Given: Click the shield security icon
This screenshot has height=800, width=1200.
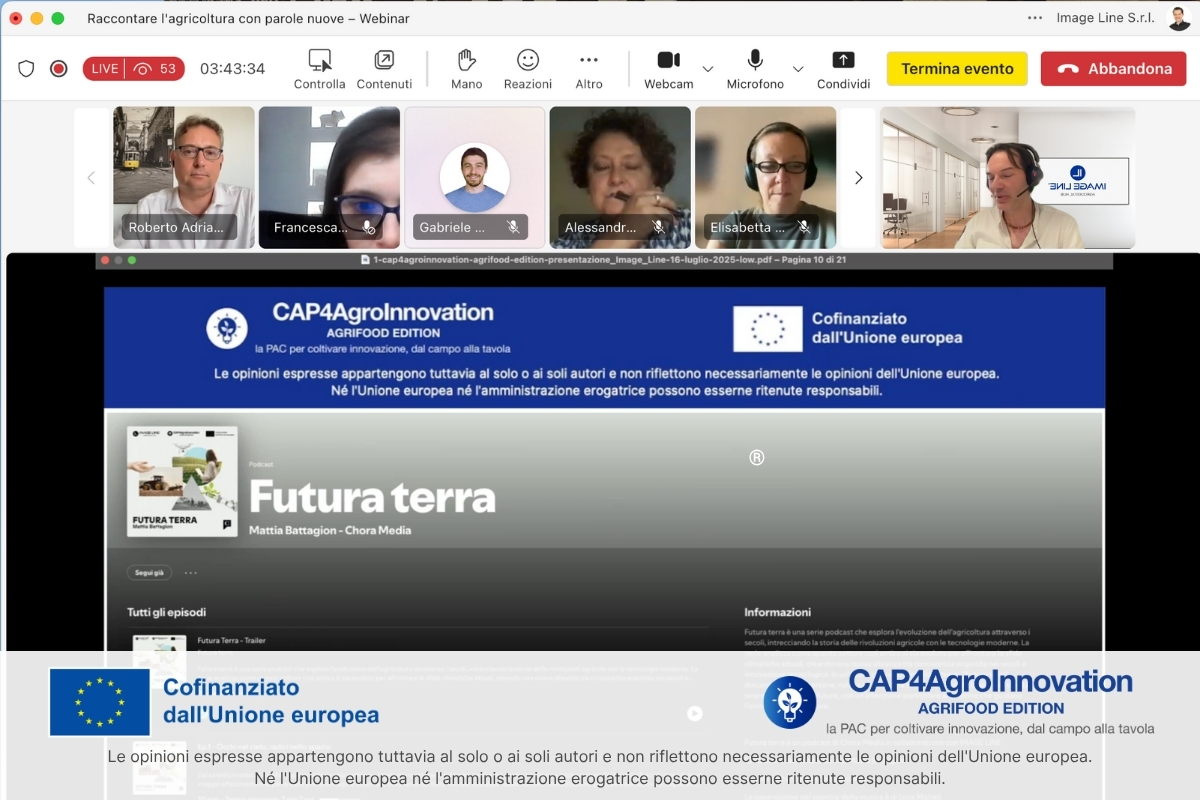Looking at the screenshot, I should [26, 69].
